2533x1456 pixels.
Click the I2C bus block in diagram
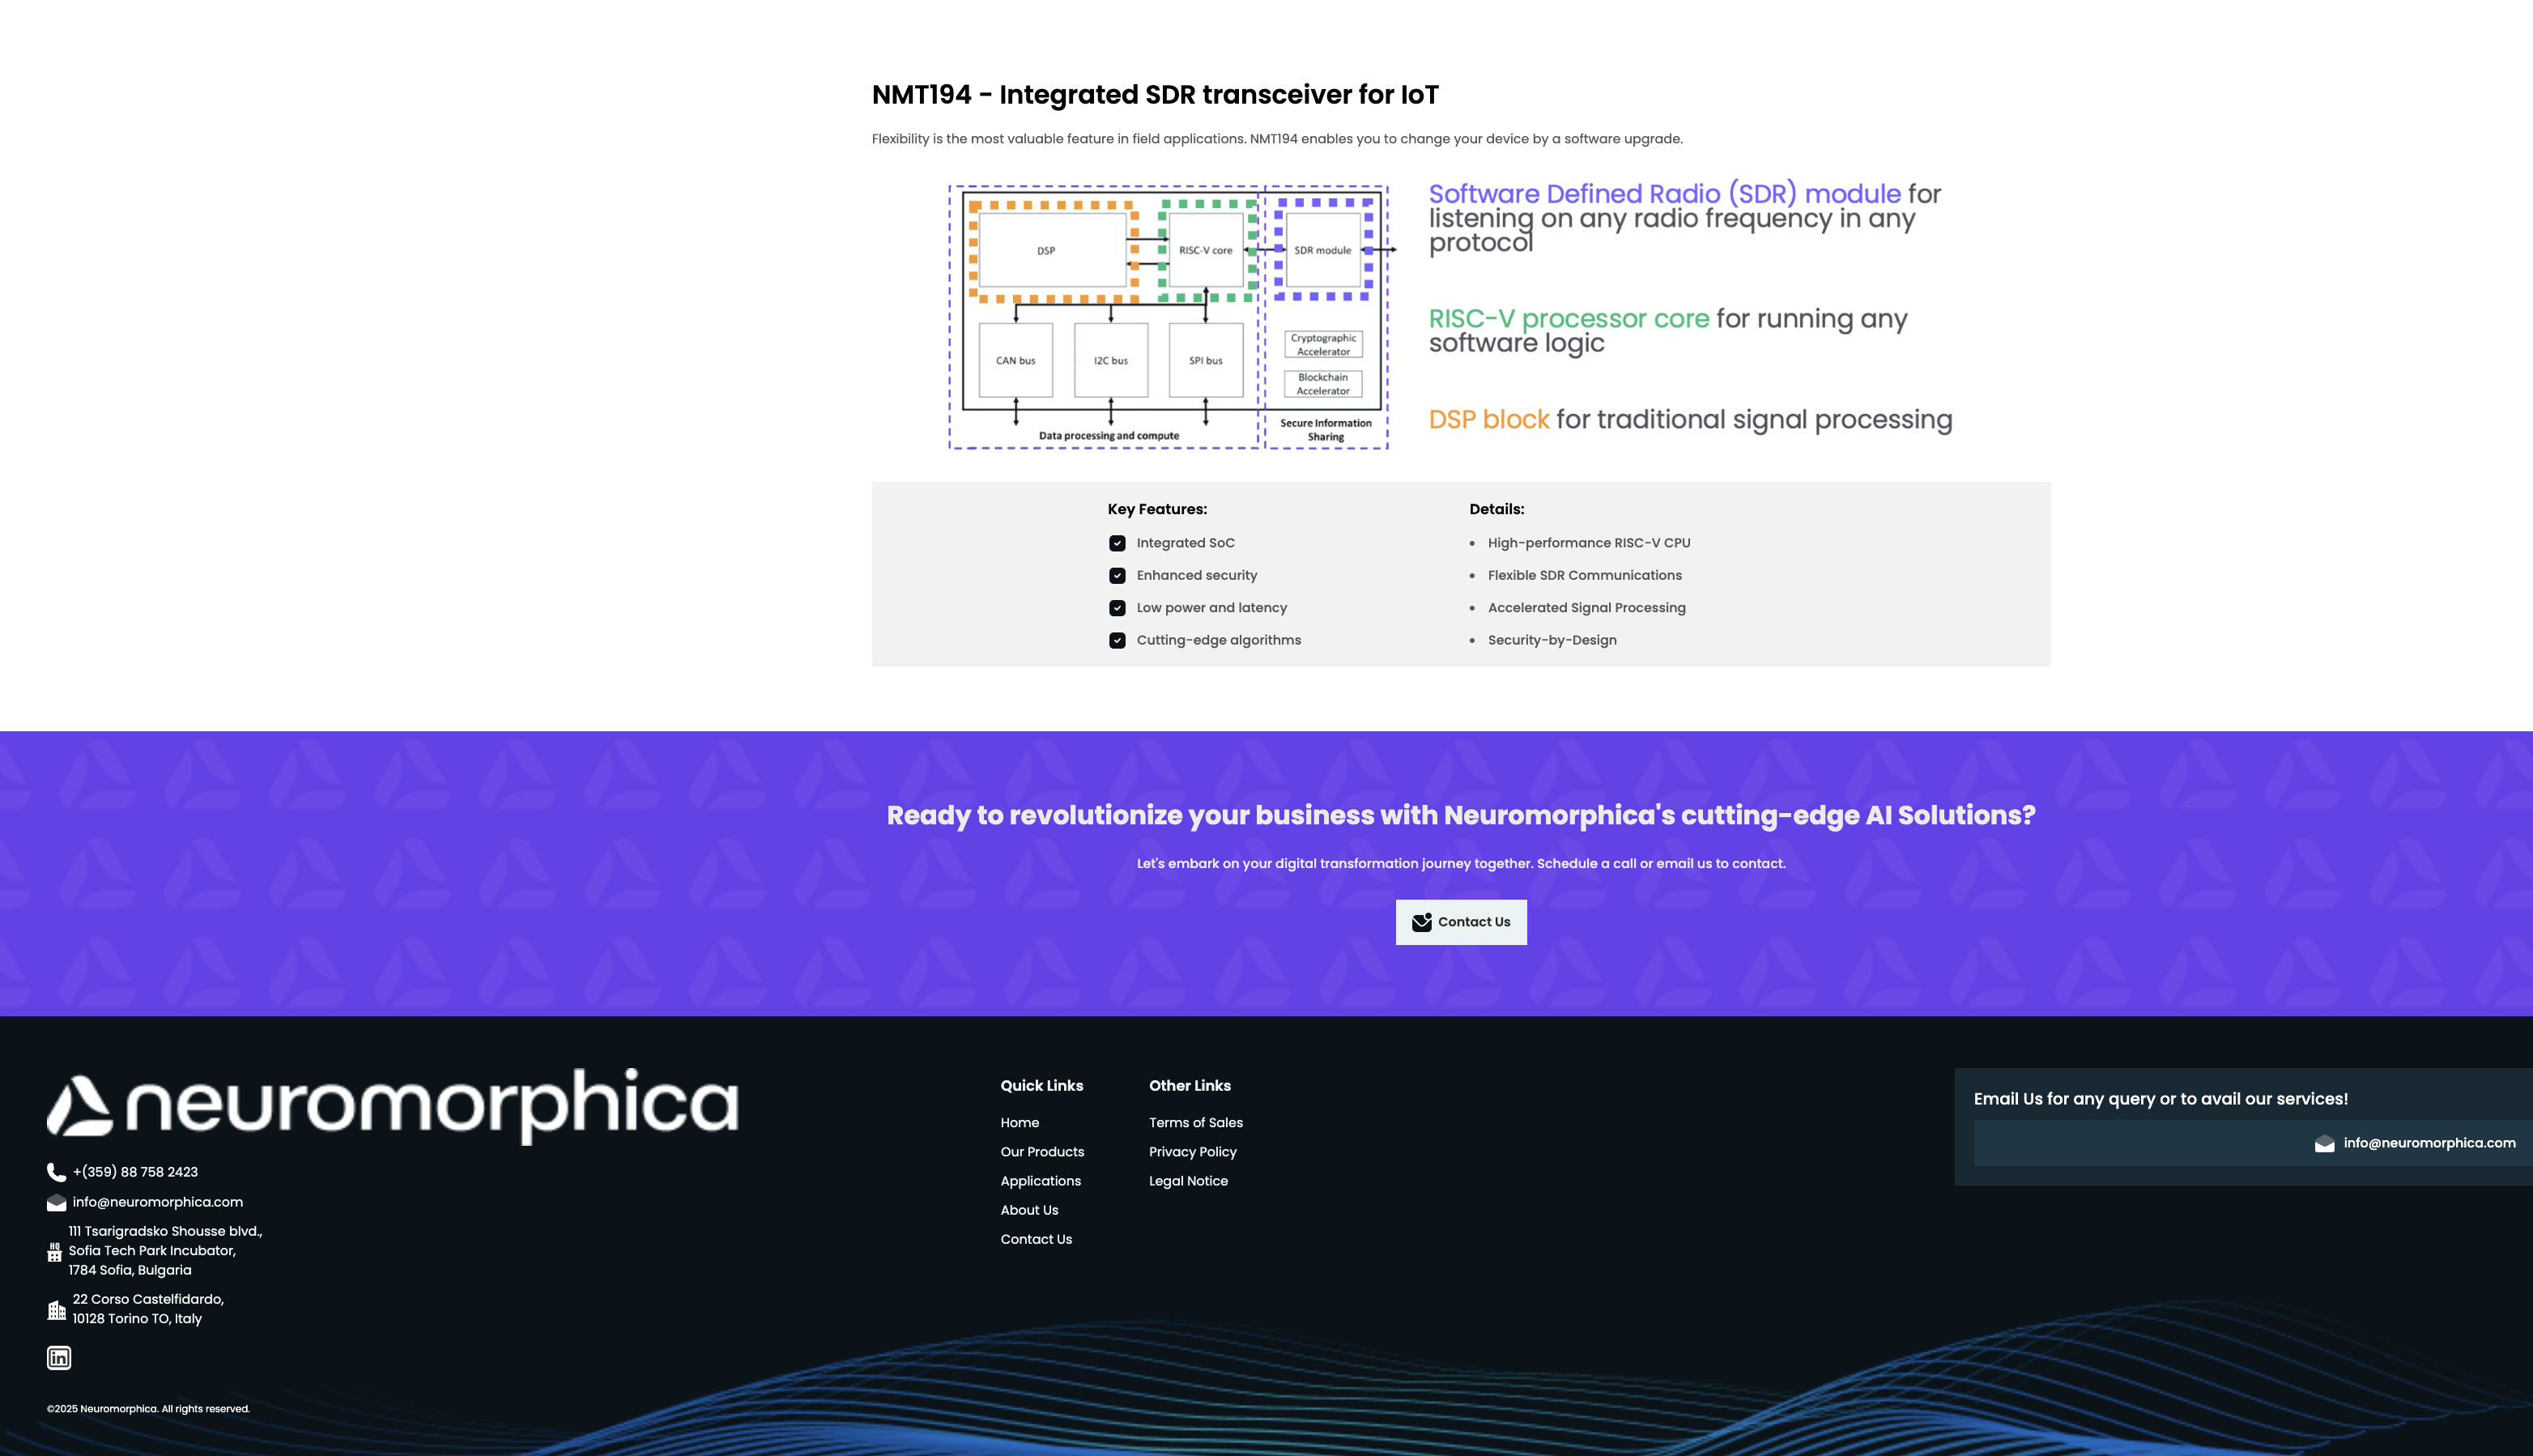pos(1110,360)
